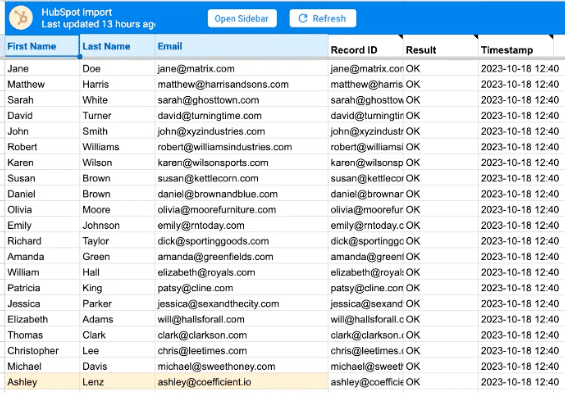565x393 pixels.
Task: Open the Coefficient sidebar
Action: pyautogui.click(x=242, y=18)
